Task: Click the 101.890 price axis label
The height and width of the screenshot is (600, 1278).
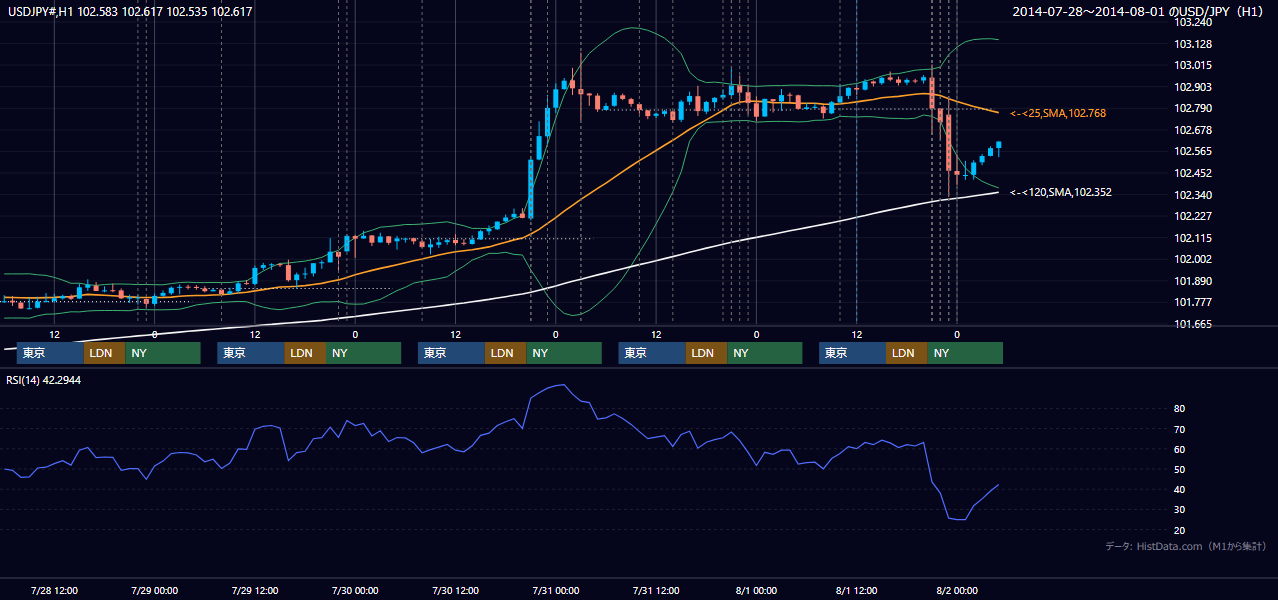Action: pyautogui.click(x=1195, y=281)
